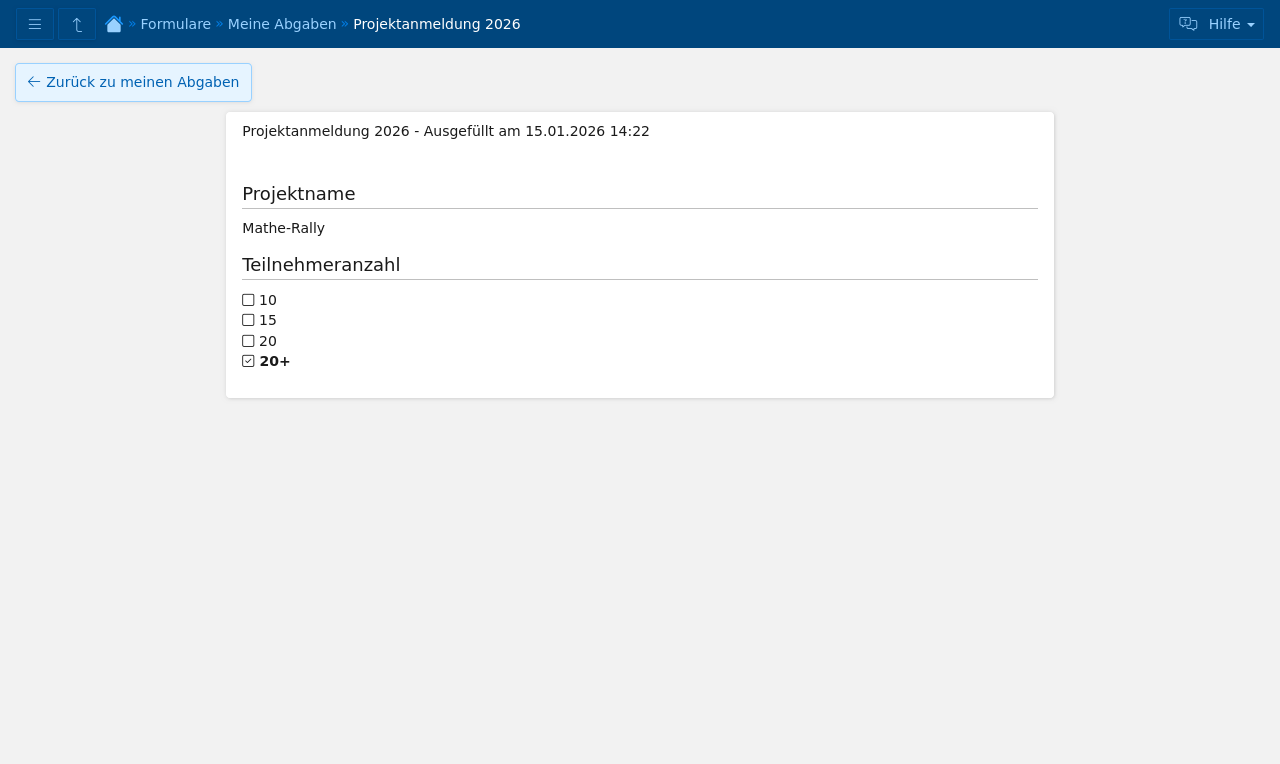
Task: Click the bold 20+ option label
Action: point(275,361)
